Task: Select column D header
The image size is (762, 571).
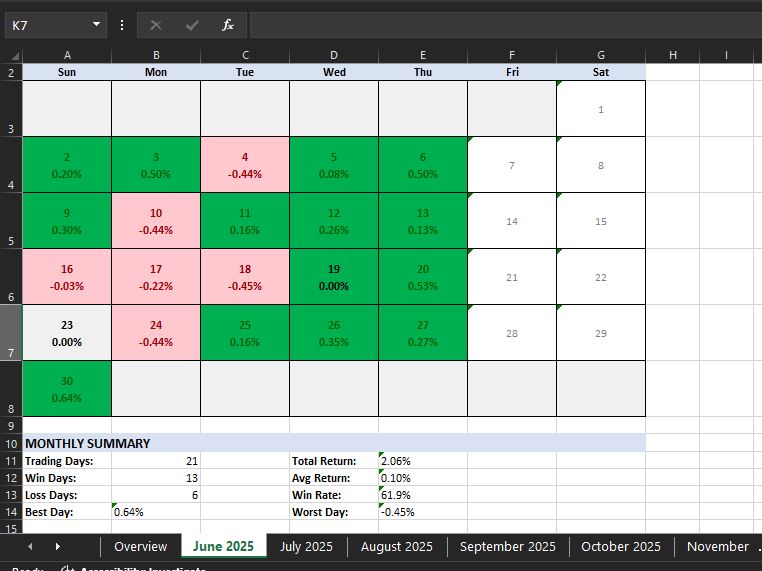Action: pos(334,55)
